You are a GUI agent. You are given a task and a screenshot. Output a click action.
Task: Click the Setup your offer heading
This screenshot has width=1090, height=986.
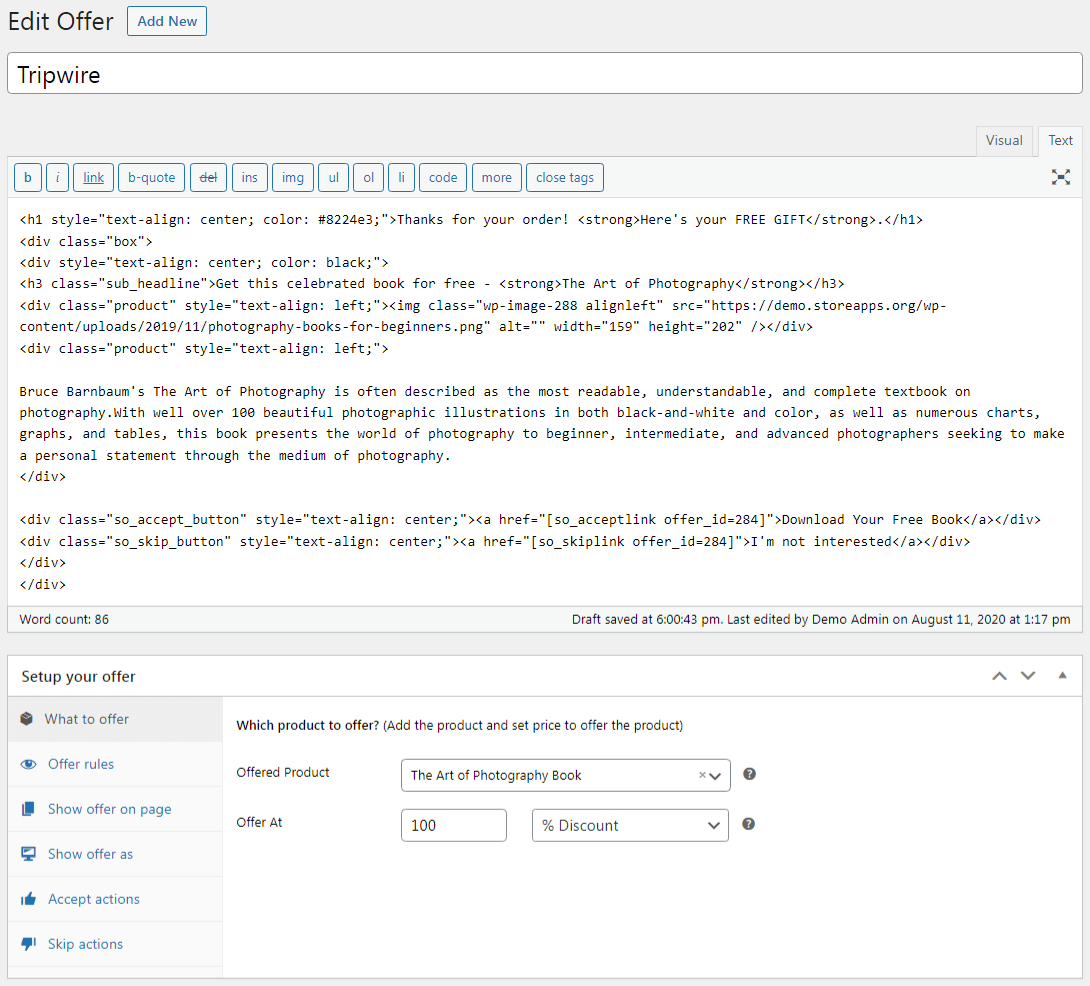(78, 677)
